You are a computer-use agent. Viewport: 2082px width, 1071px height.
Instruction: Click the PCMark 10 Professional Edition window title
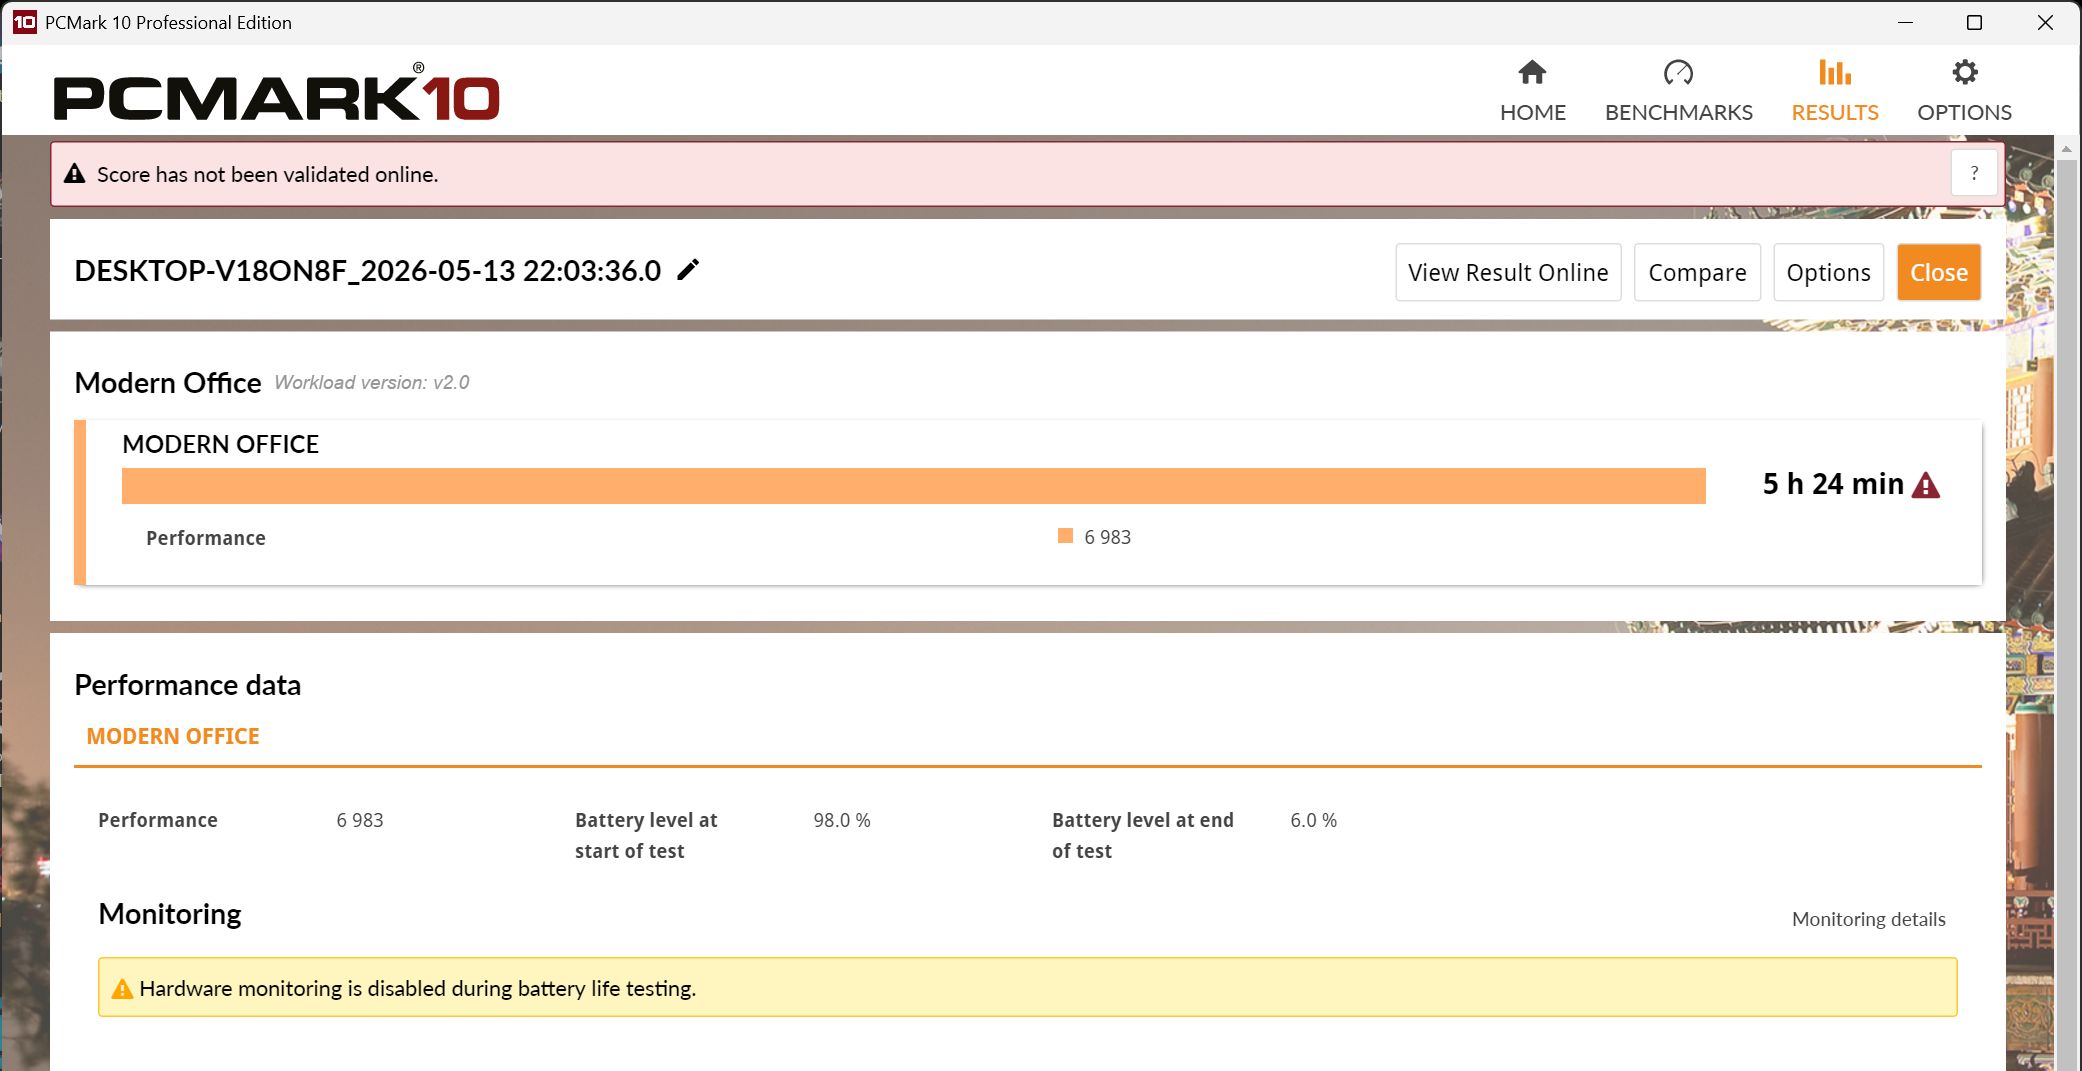coord(168,22)
